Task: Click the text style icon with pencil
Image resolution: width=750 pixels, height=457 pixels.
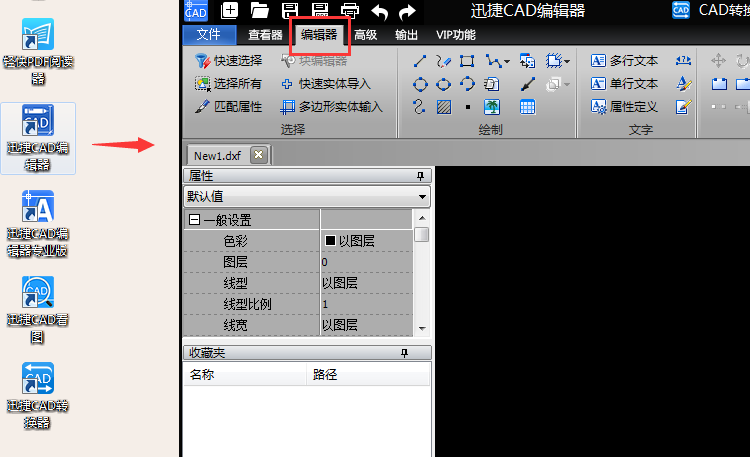Action: coord(684,84)
